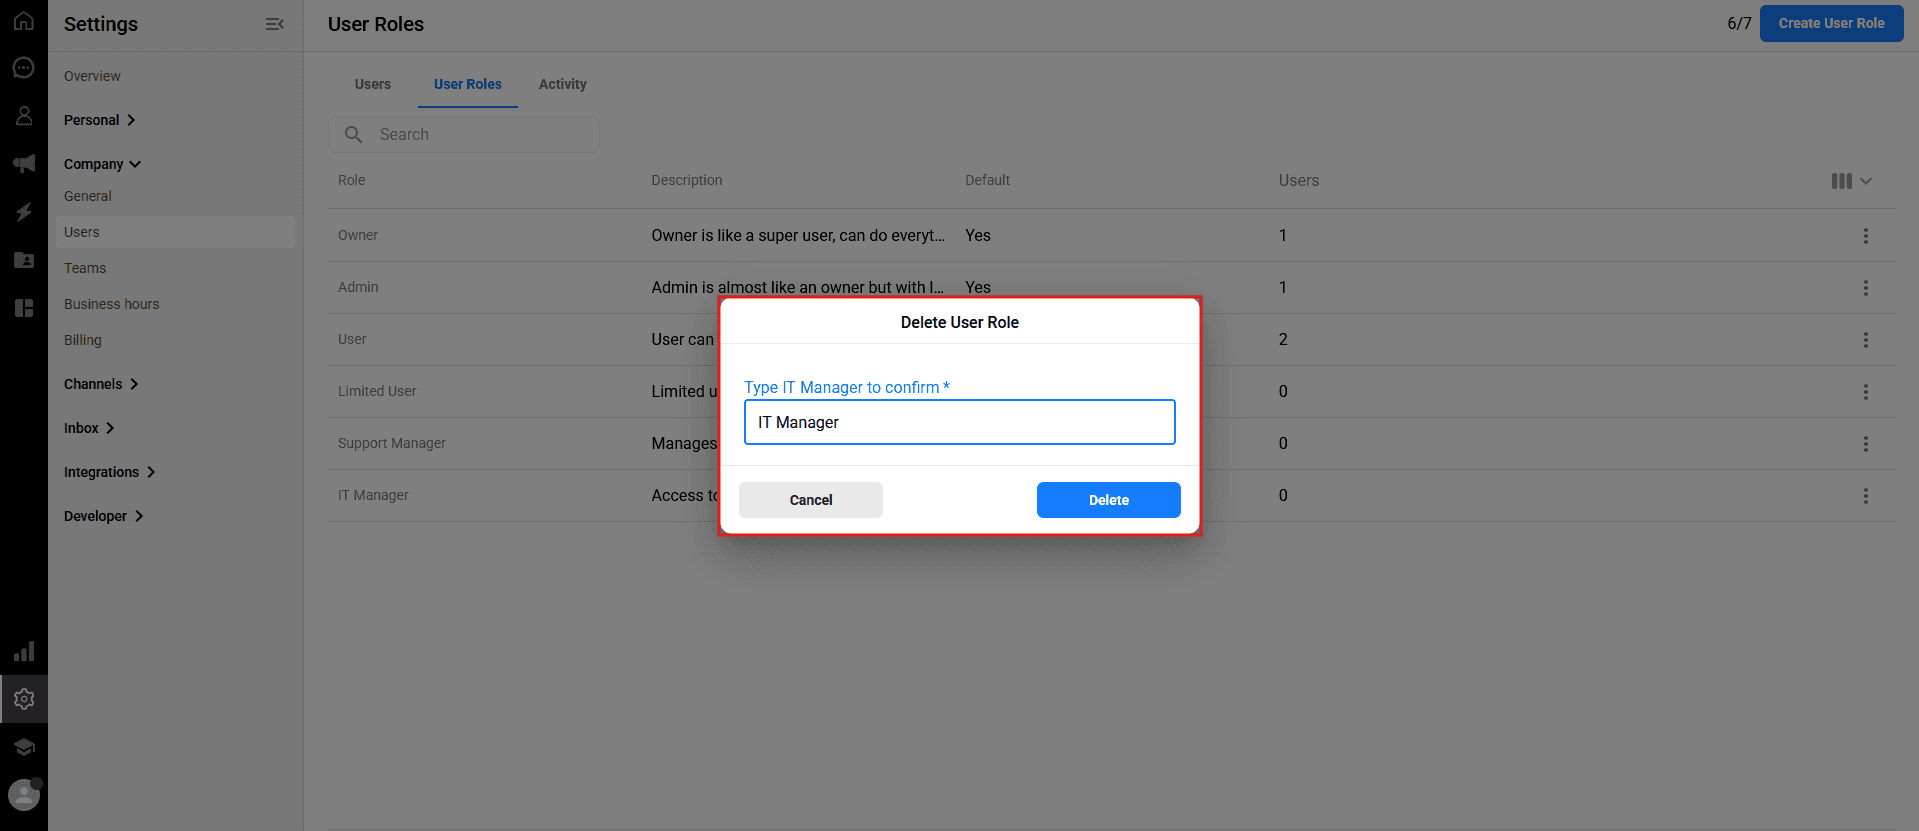Switch to the Activity tab

[x=563, y=84]
